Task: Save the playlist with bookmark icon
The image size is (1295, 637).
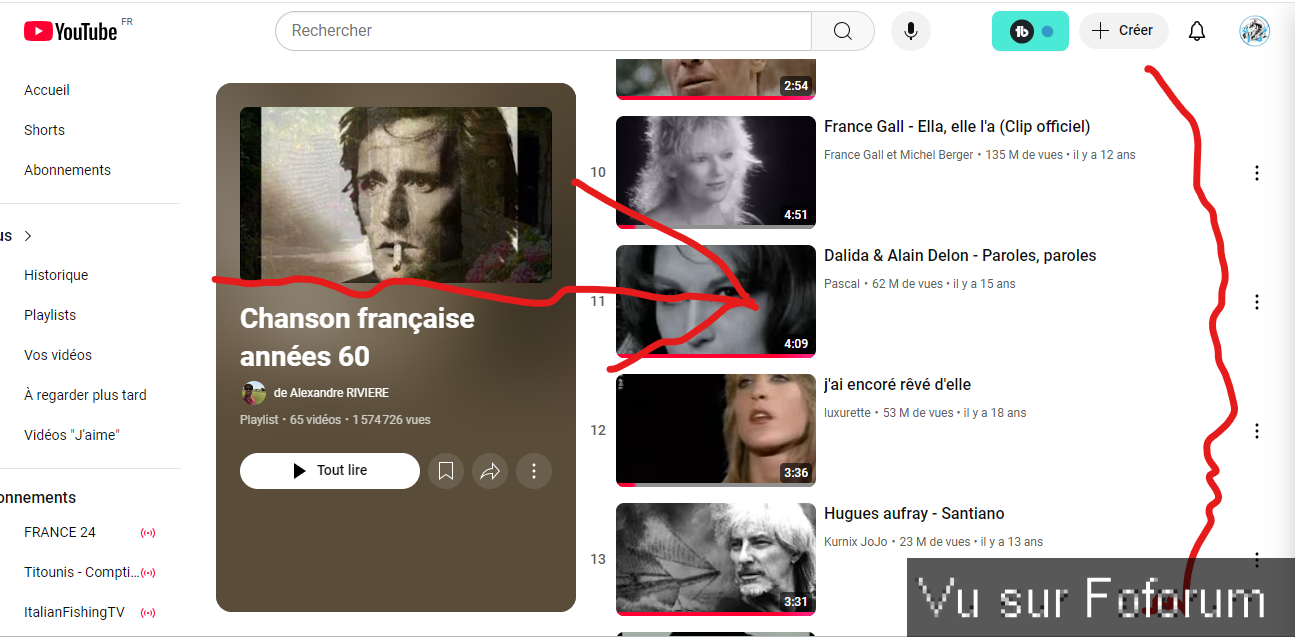Action: 446,471
